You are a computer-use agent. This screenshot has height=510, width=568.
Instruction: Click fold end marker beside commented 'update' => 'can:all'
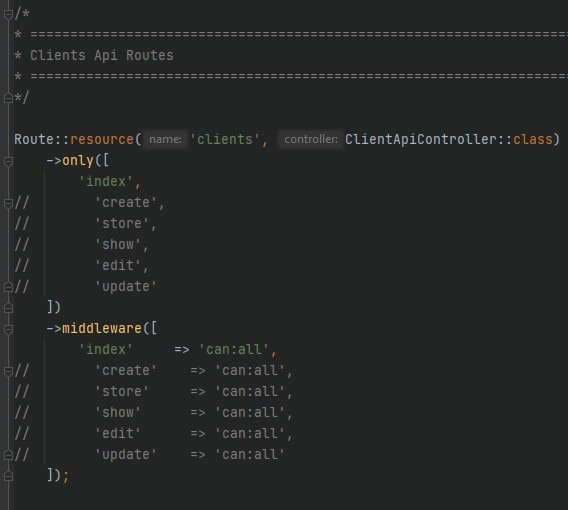coord(8,455)
